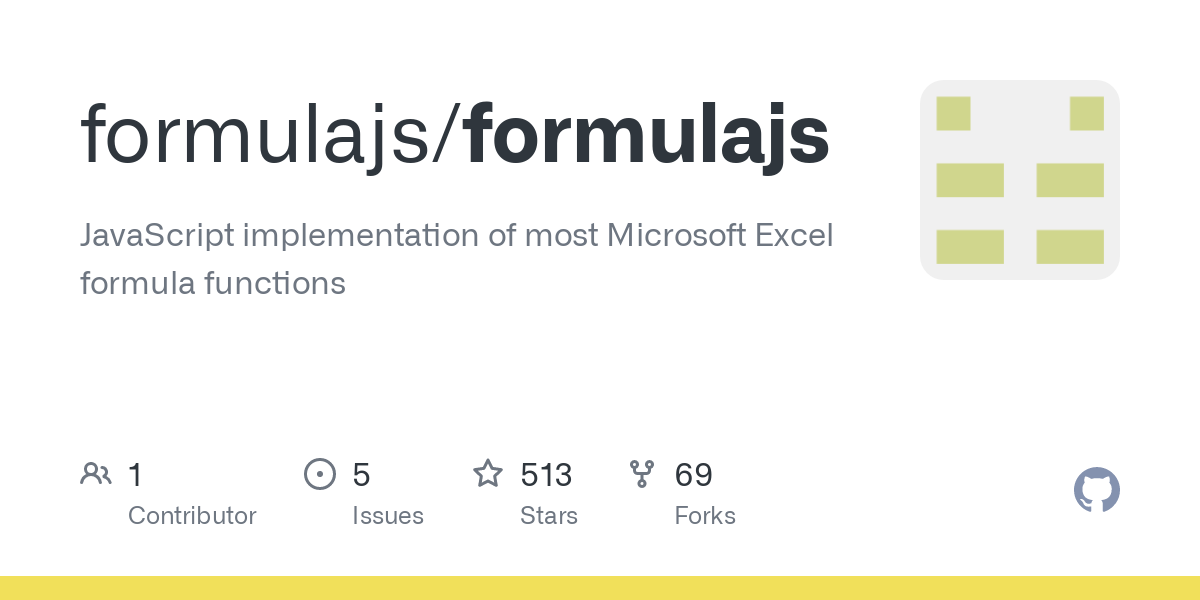Click the 'Forks' label
Viewport: 1200px width, 600px height.
(705, 516)
